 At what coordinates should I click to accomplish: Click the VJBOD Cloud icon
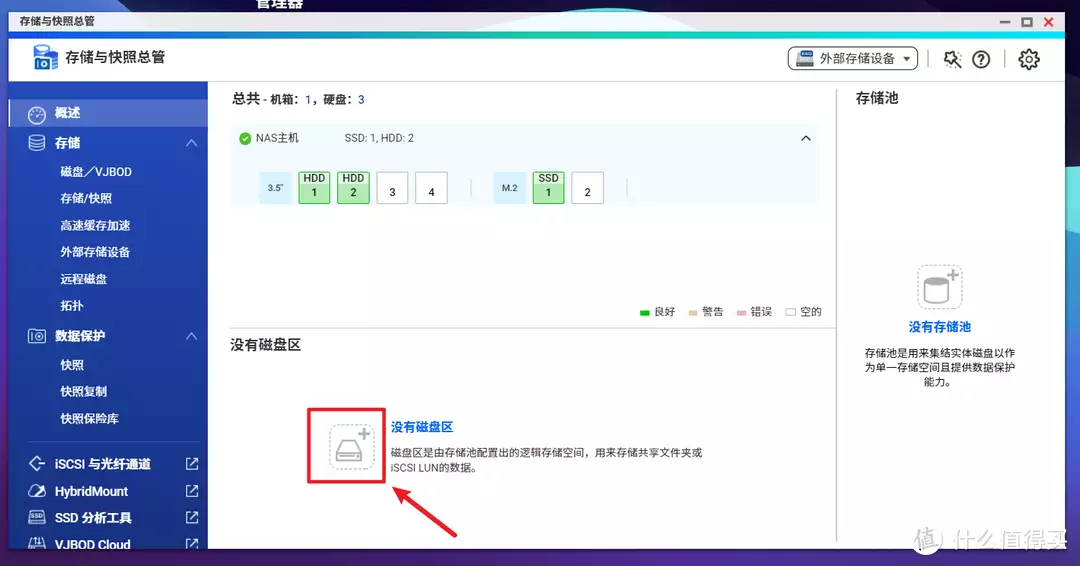[x=37, y=543]
